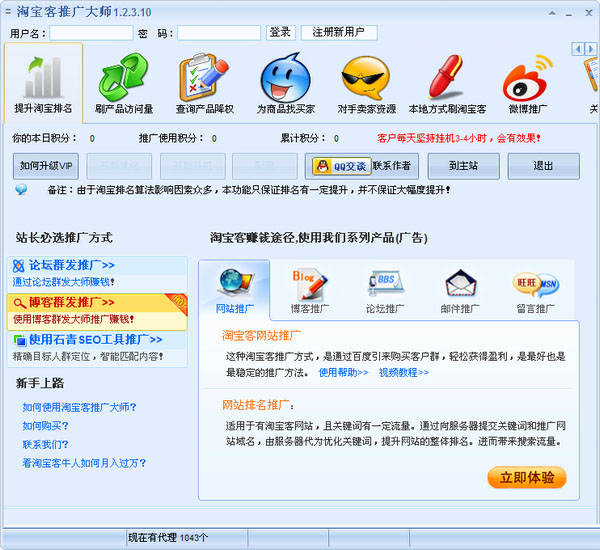
Task: Click the magnifier icon by 博客群发推广
Action: click(x=20, y=303)
